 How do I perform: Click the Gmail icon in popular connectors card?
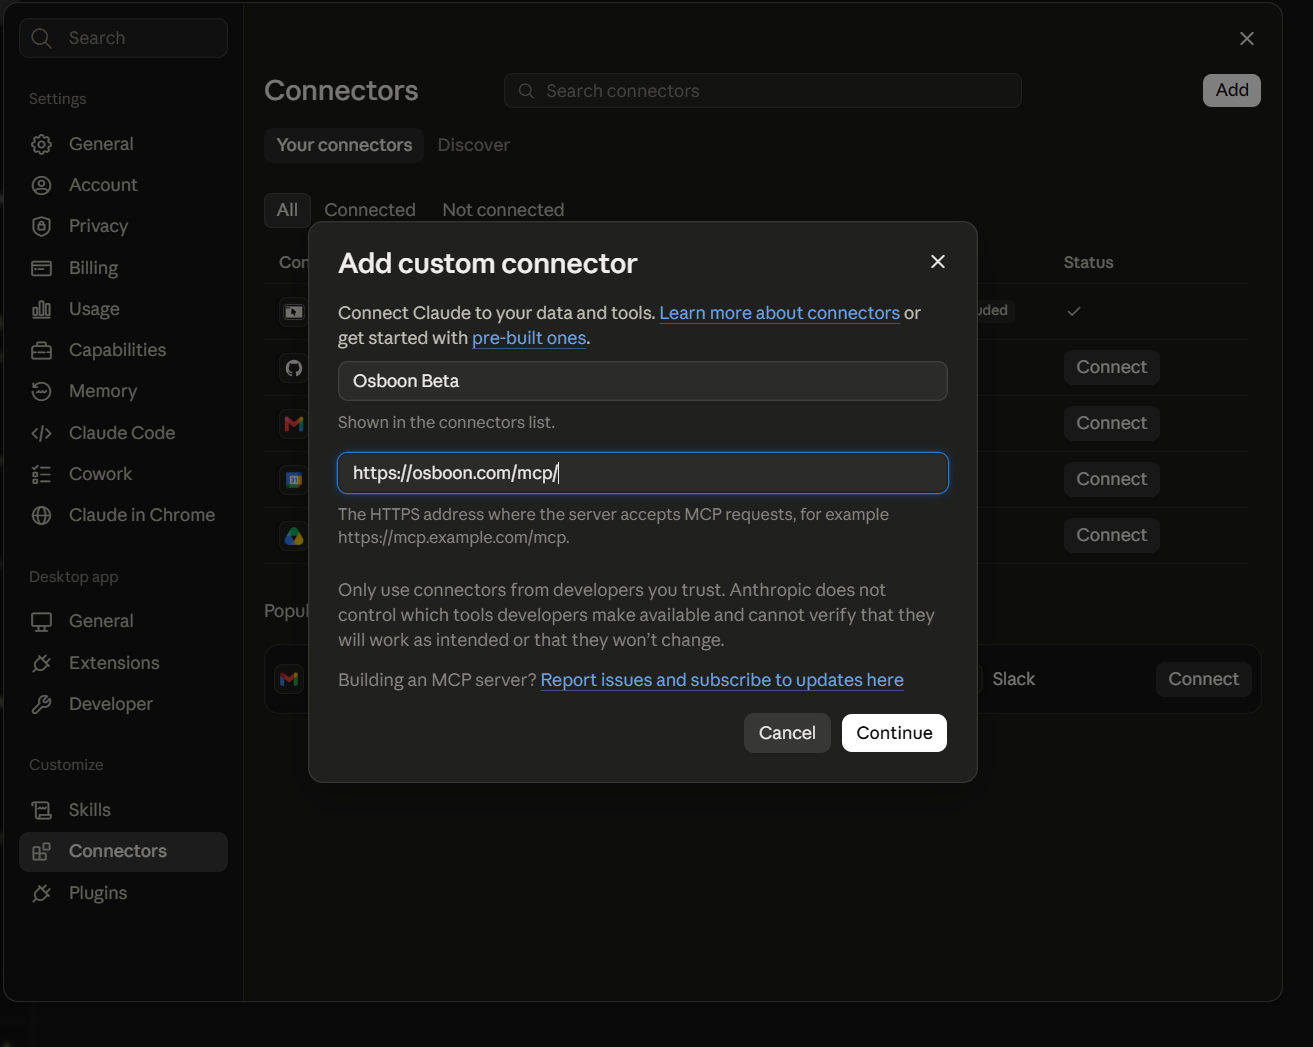point(289,679)
